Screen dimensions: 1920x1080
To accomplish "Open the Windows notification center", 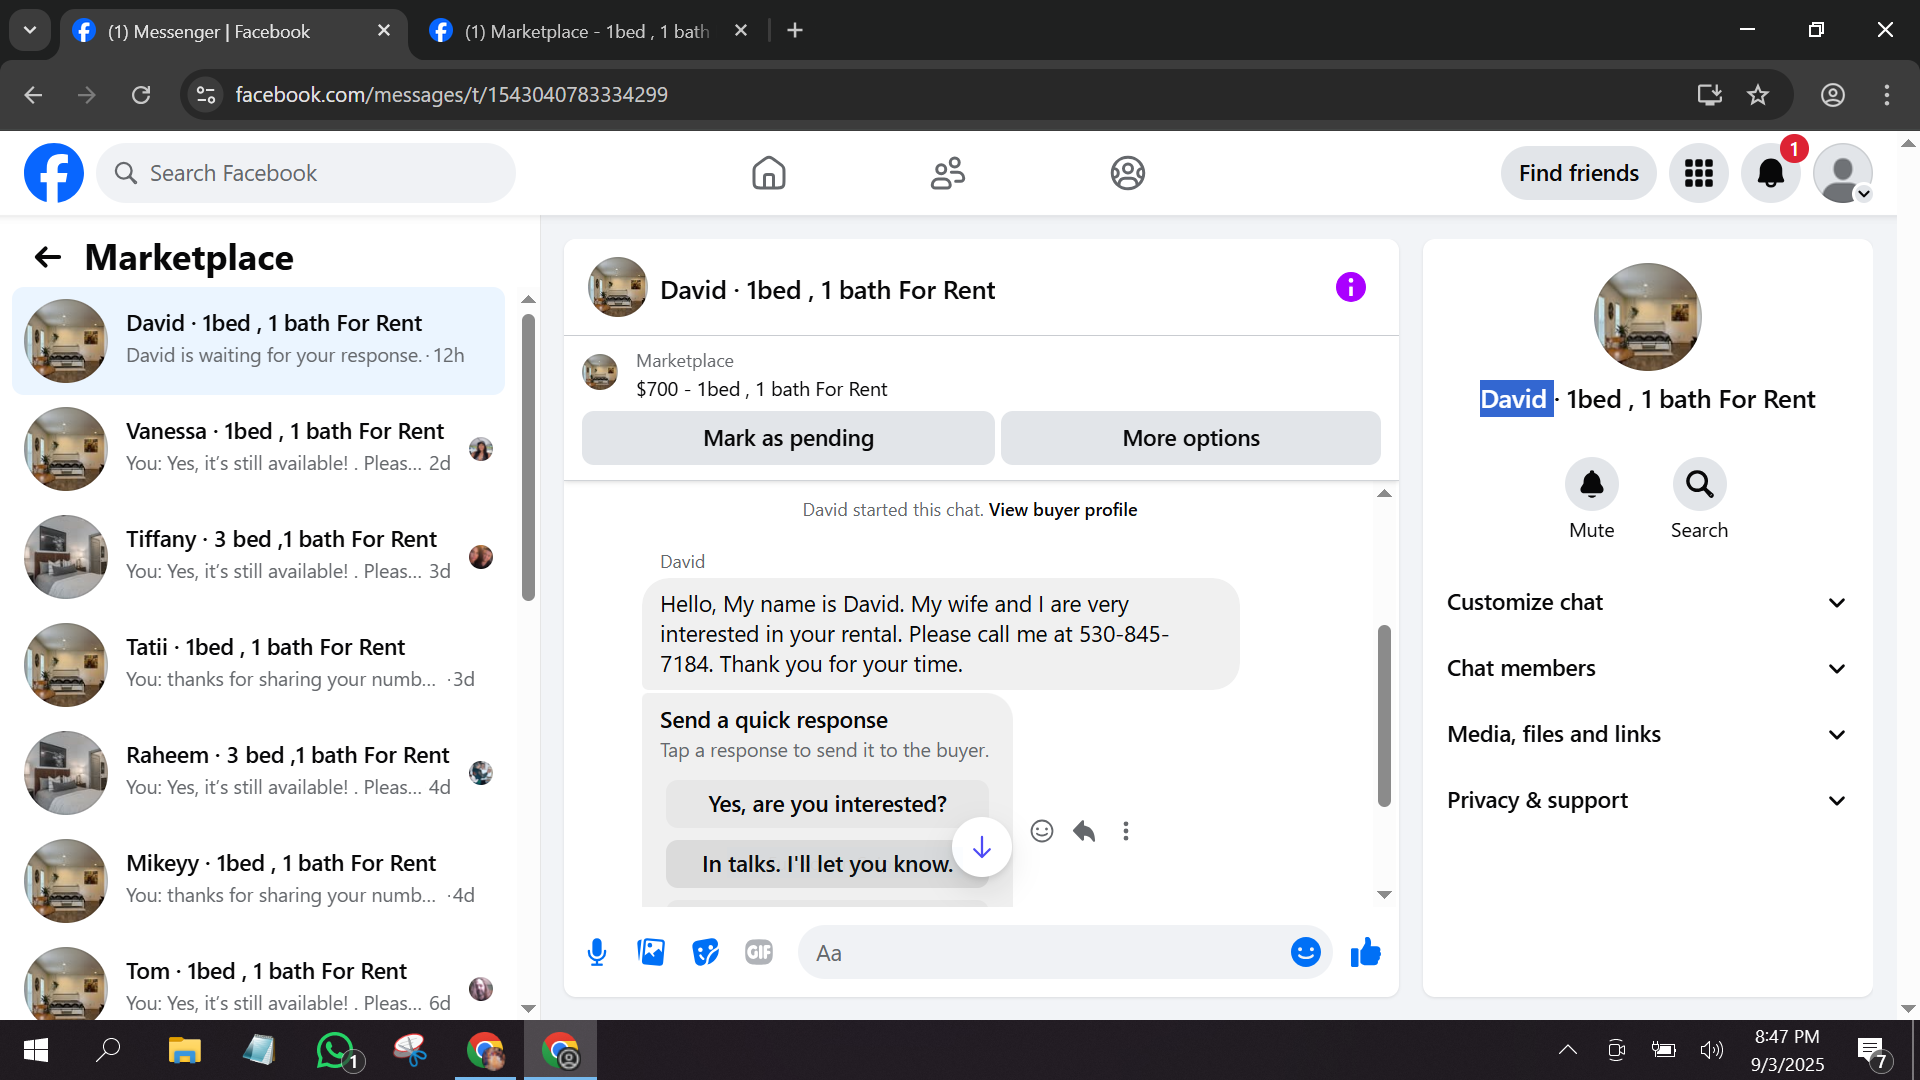I will coord(1872,1051).
